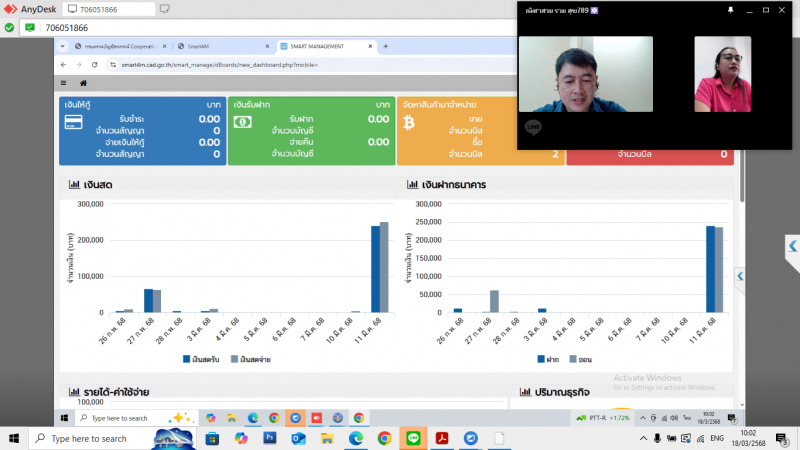Open the notification center icon
The image size is (800, 450).
pos(782,438)
